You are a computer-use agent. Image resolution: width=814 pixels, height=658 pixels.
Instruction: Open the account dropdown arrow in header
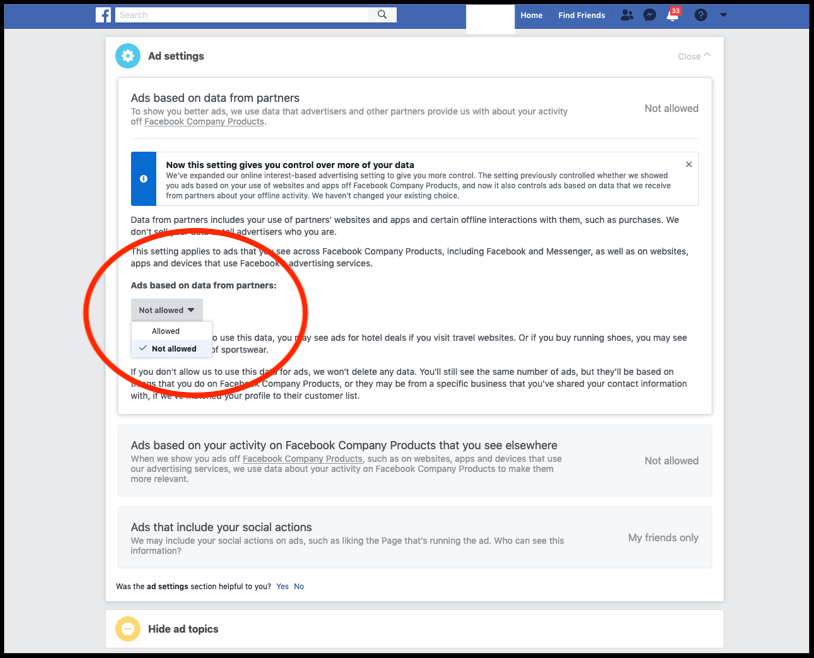click(x=724, y=15)
